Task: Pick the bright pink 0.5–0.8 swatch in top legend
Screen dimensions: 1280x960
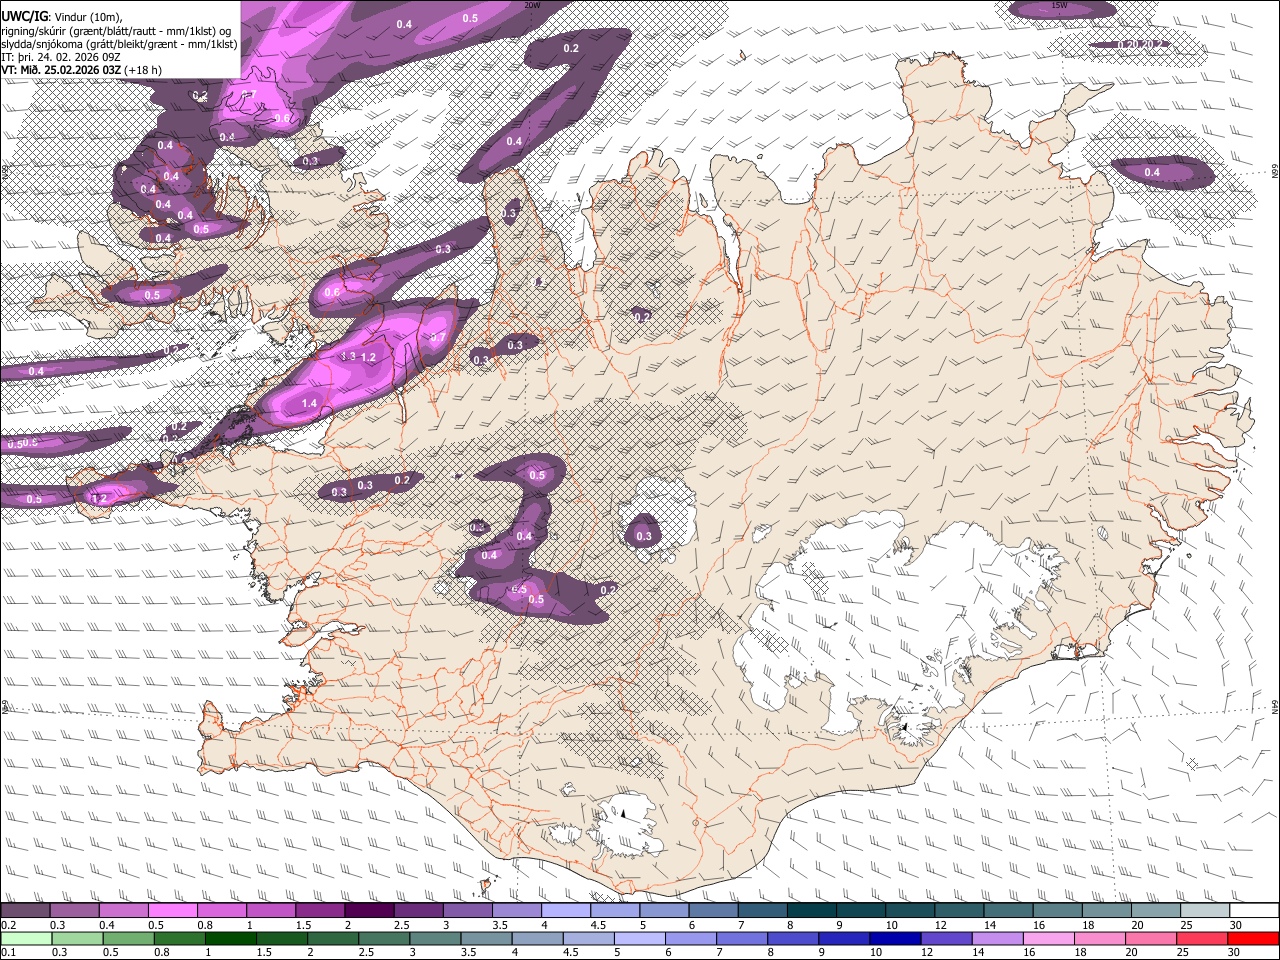Action: tap(172, 911)
